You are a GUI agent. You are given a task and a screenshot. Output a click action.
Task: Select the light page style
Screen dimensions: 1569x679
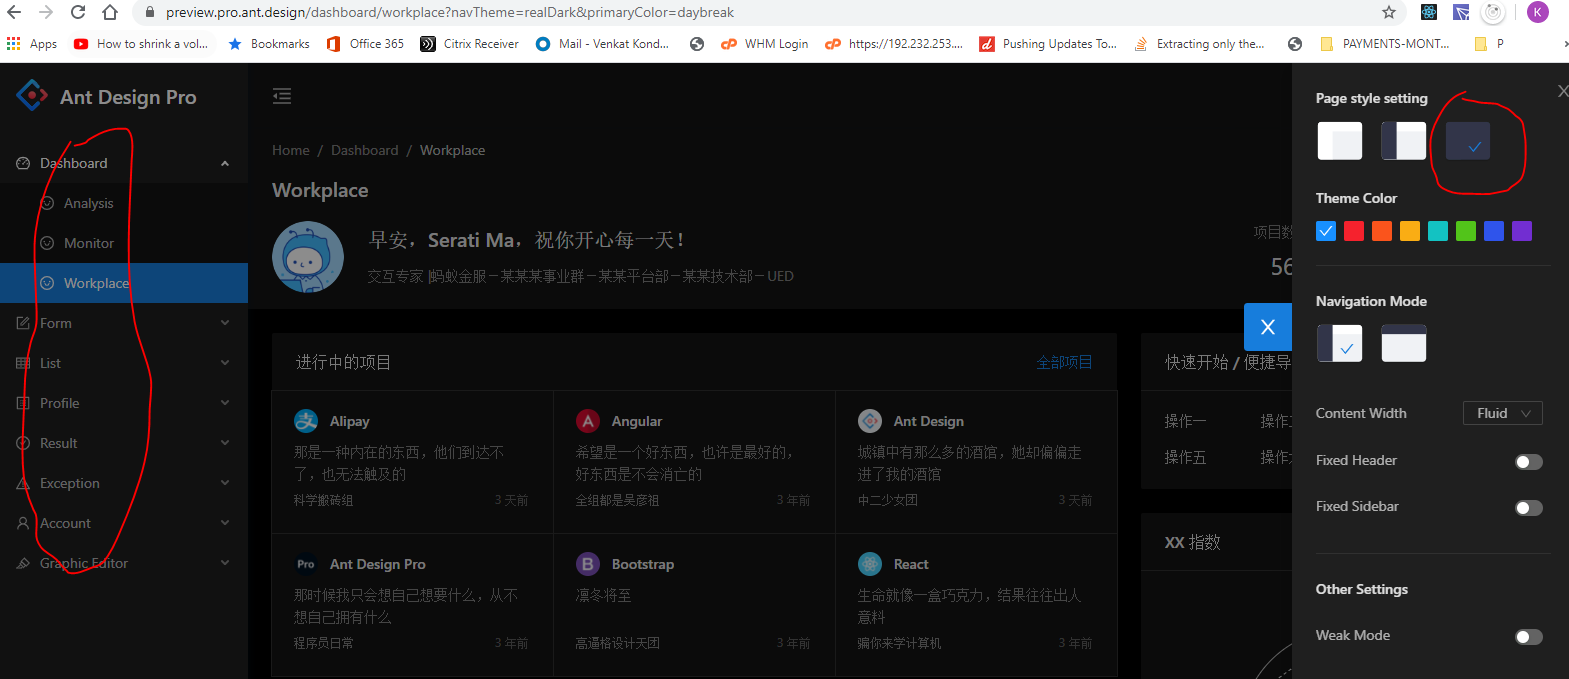[x=1340, y=141]
